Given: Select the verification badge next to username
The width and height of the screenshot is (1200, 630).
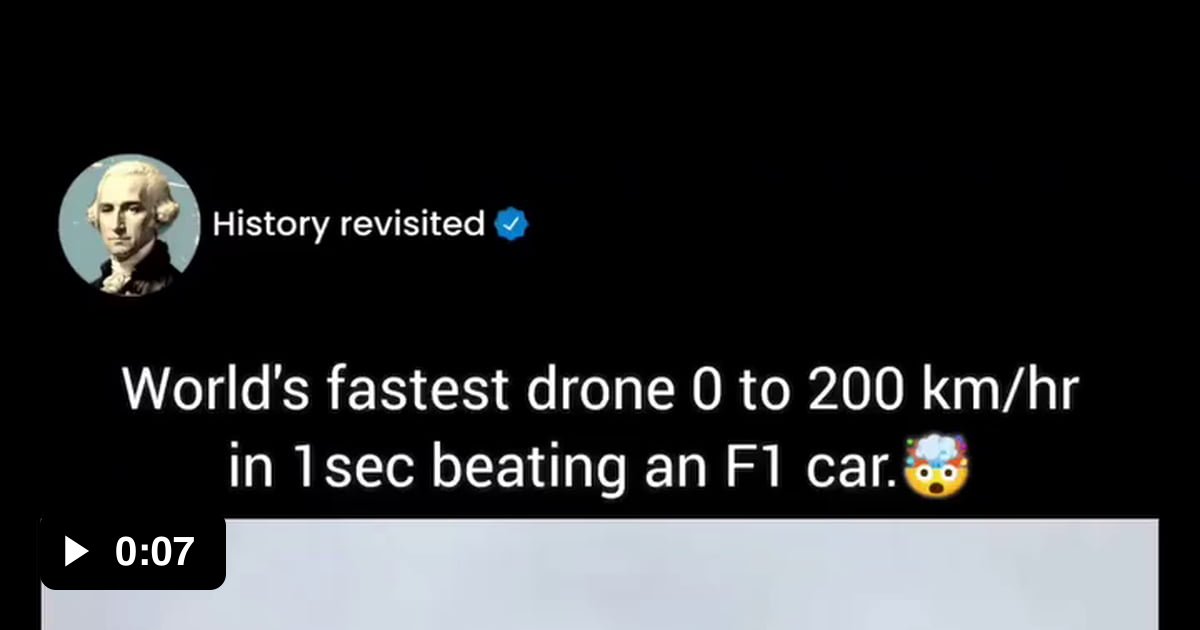Looking at the screenshot, I should click(510, 222).
